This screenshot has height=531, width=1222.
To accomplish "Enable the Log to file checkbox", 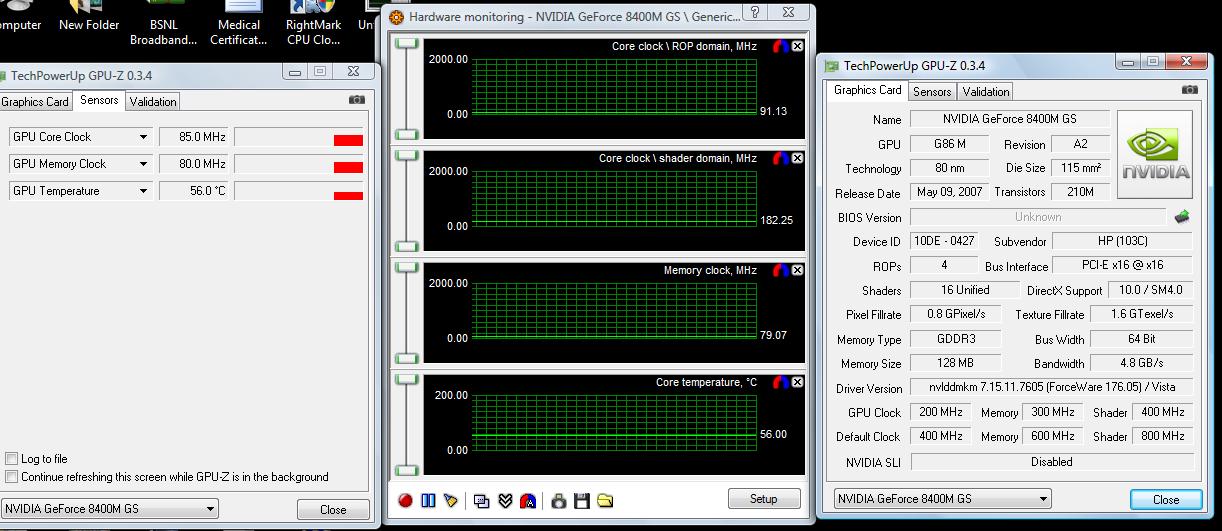I will (x=12, y=459).
